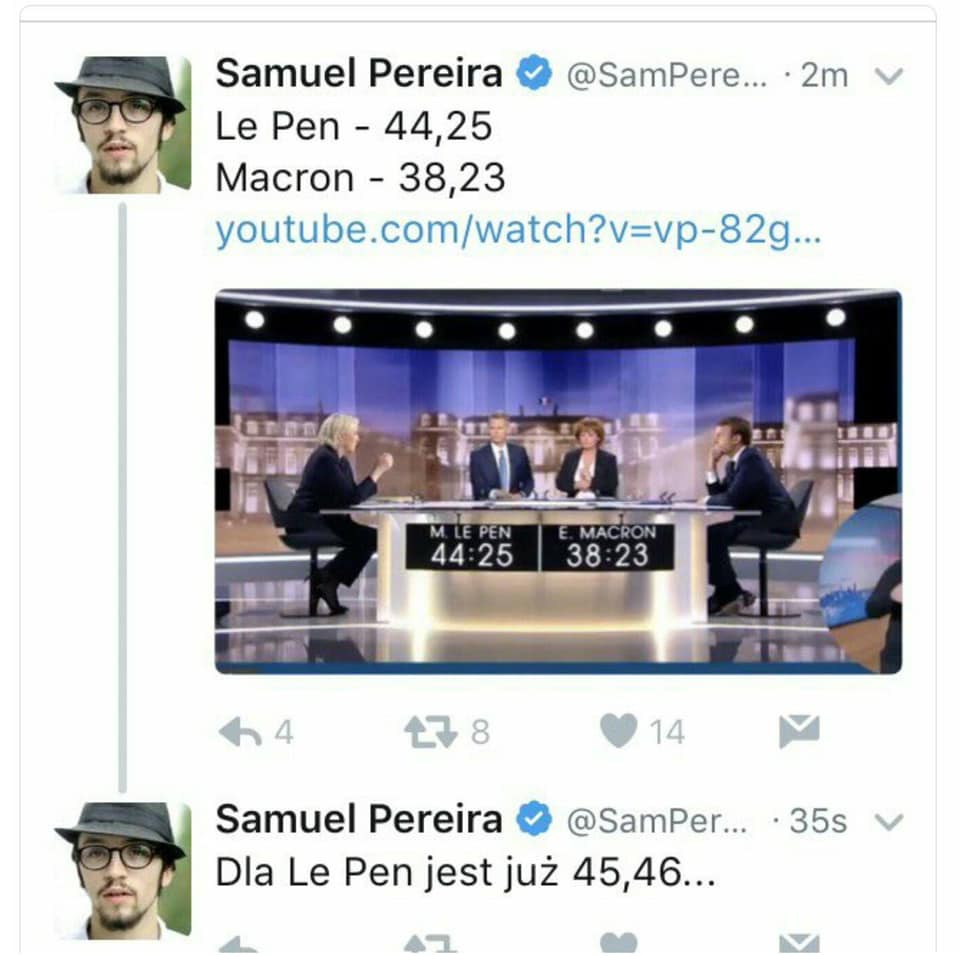
Task: Open verified badge on second tweet name
Action: pos(534,818)
